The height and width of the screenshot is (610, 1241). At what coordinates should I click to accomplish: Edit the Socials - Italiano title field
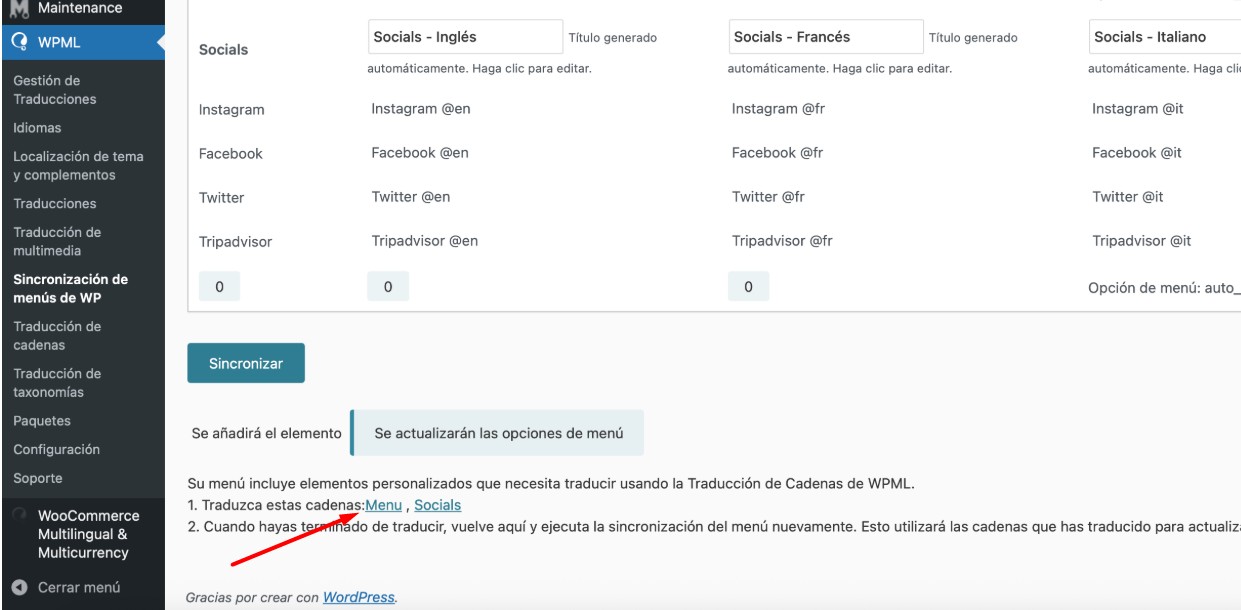[x=1164, y=37]
